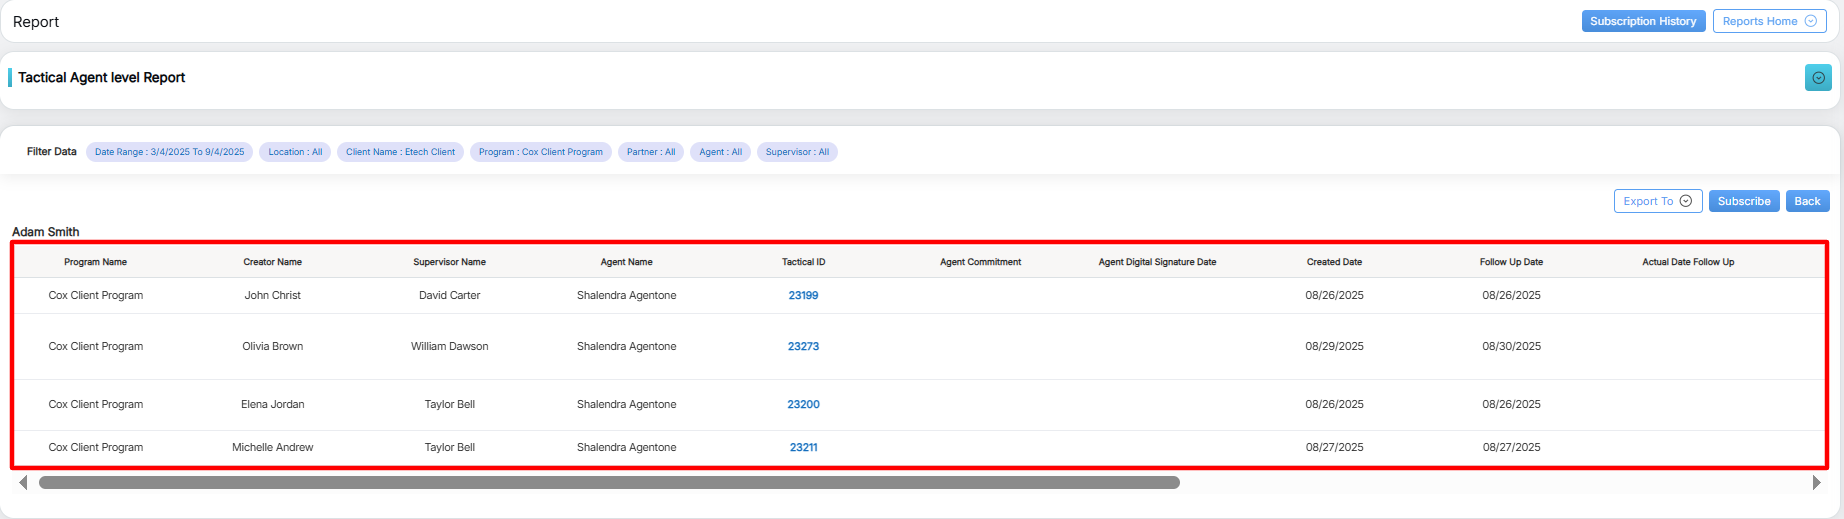This screenshot has height=519, width=1844.
Task: Sort by Follow Up Date column header
Action: [x=1511, y=262]
